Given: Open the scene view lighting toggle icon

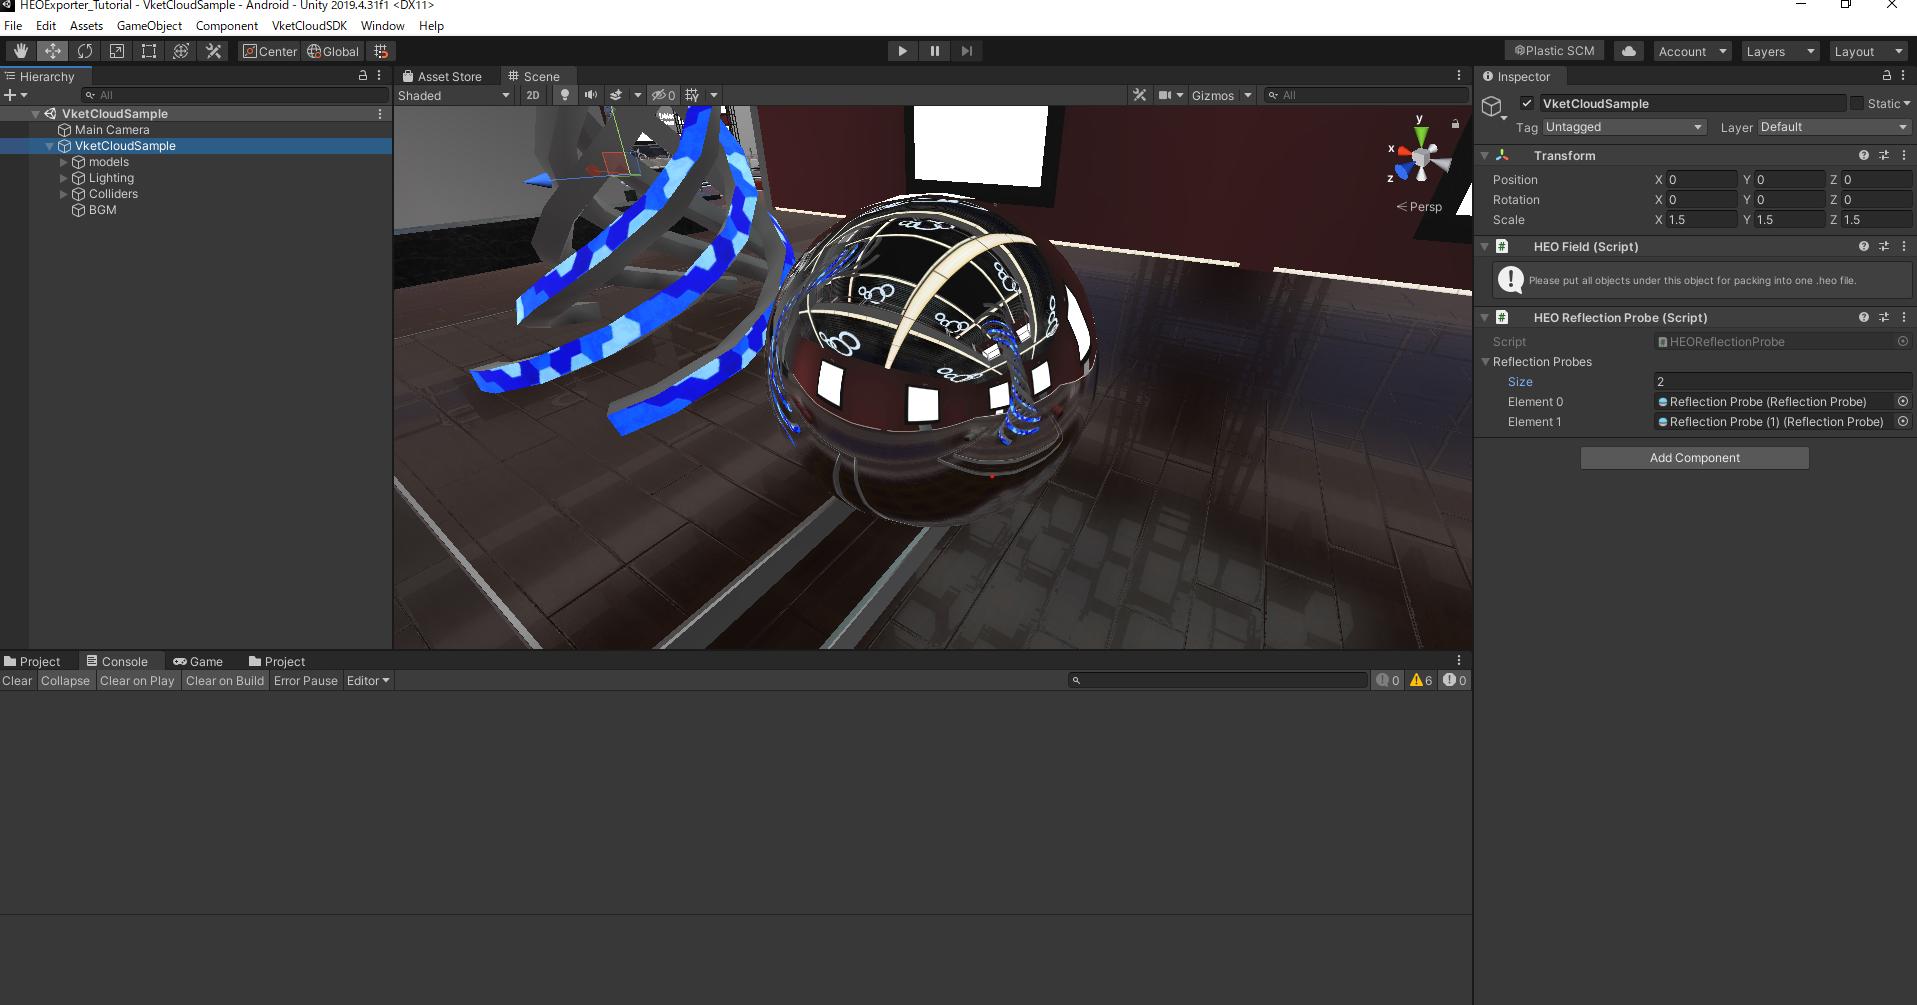Looking at the screenshot, I should pyautogui.click(x=564, y=95).
